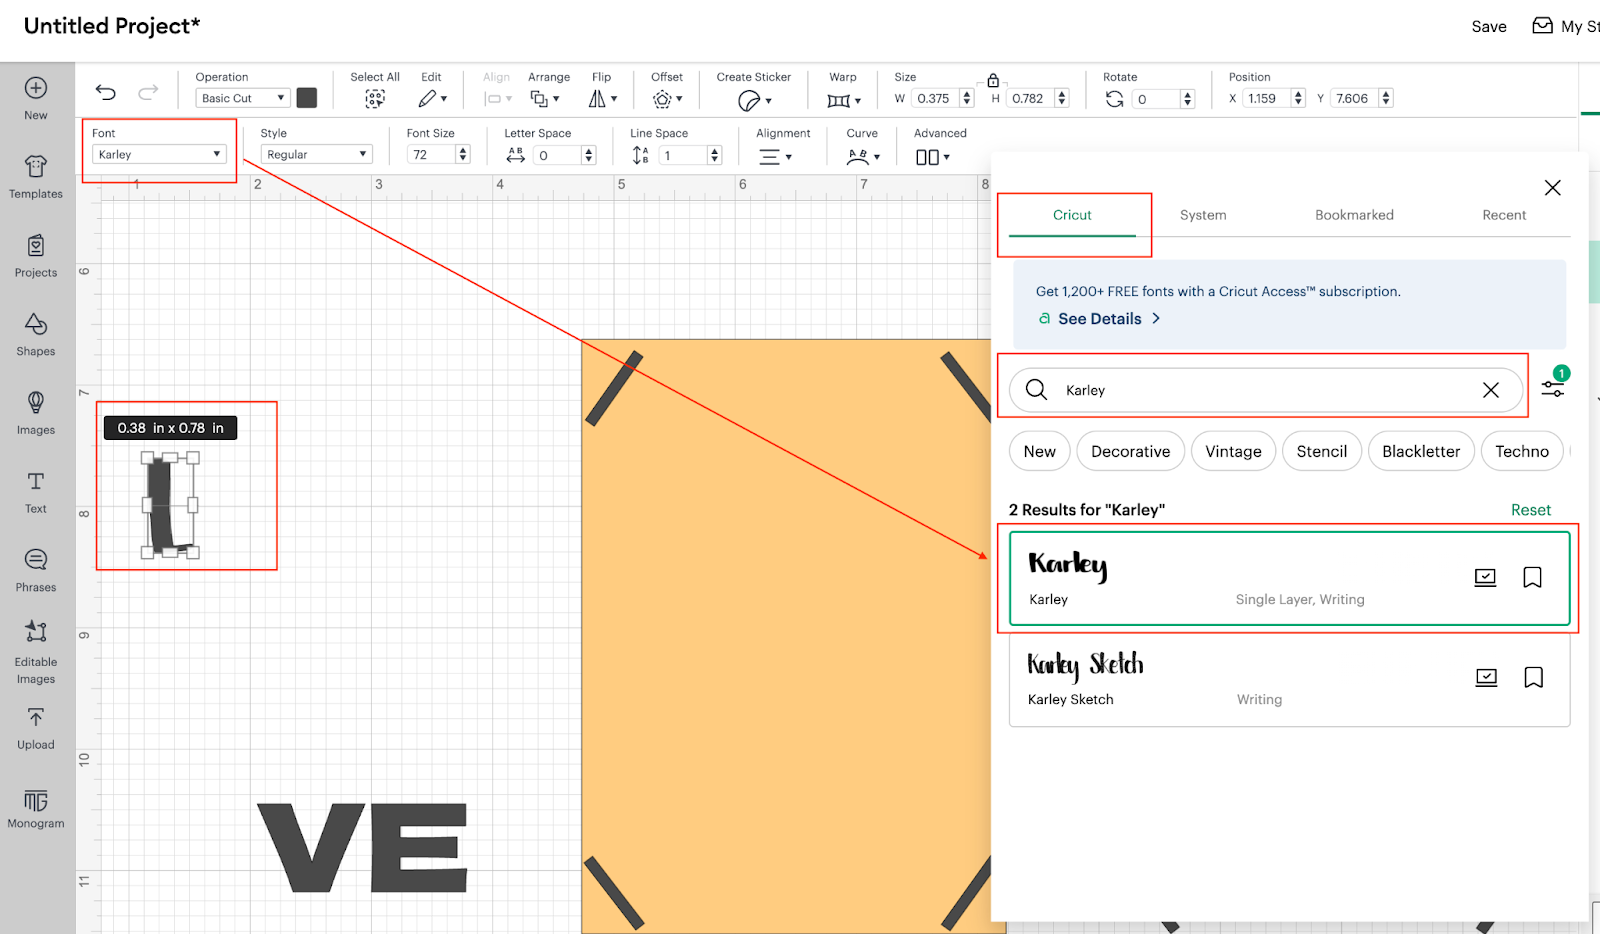The image size is (1600, 934).
Task: Click the Font Size field
Action: (431, 154)
